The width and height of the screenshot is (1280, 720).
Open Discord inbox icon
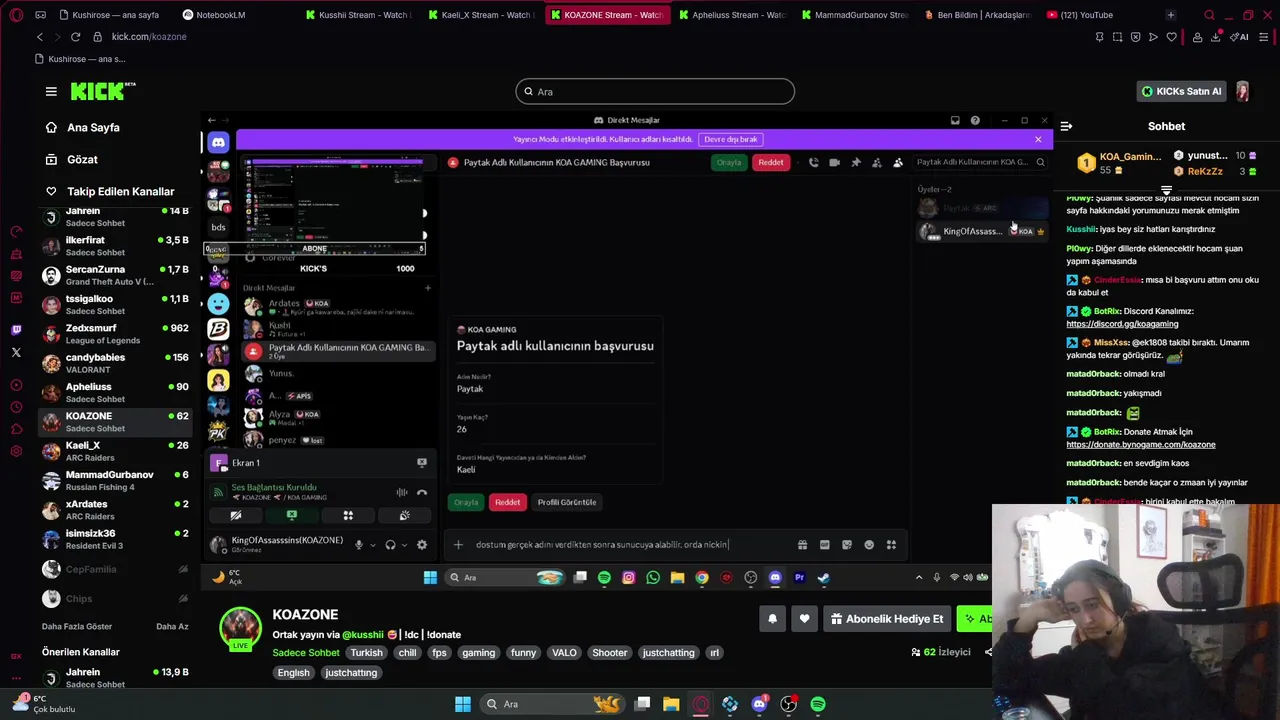(955, 120)
